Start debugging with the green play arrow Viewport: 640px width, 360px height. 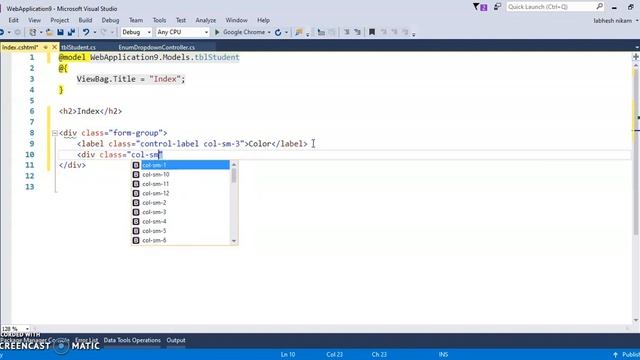(217, 32)
